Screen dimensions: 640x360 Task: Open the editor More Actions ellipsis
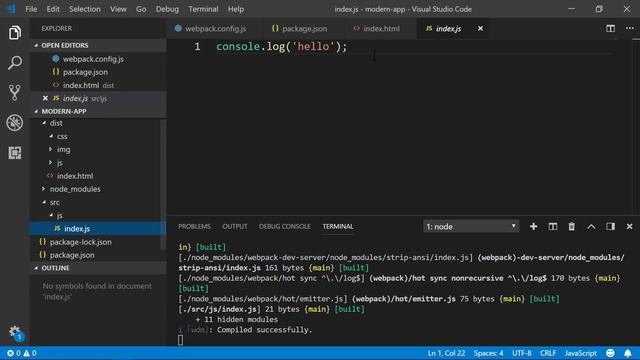pyautogui.click(x=629, y=29)
